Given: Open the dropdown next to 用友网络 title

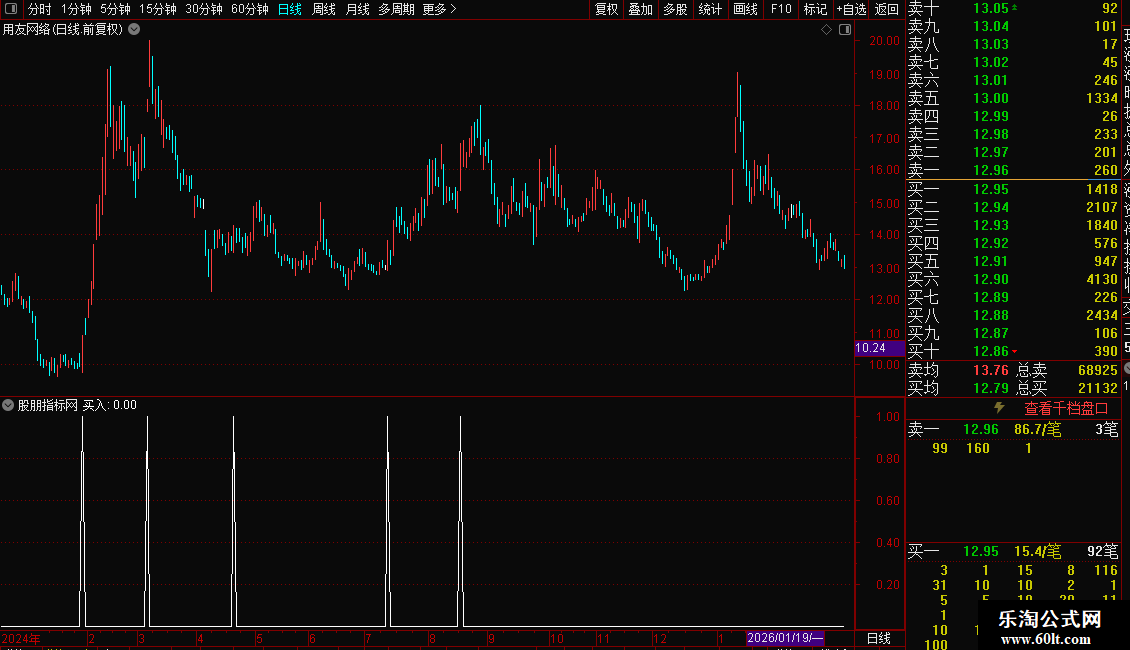Looking at the screenshot, I should [x=134, y=30].
